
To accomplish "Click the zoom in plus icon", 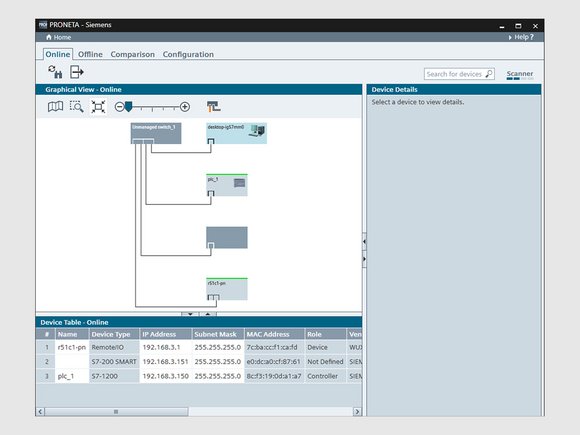I will click(185, 107).
